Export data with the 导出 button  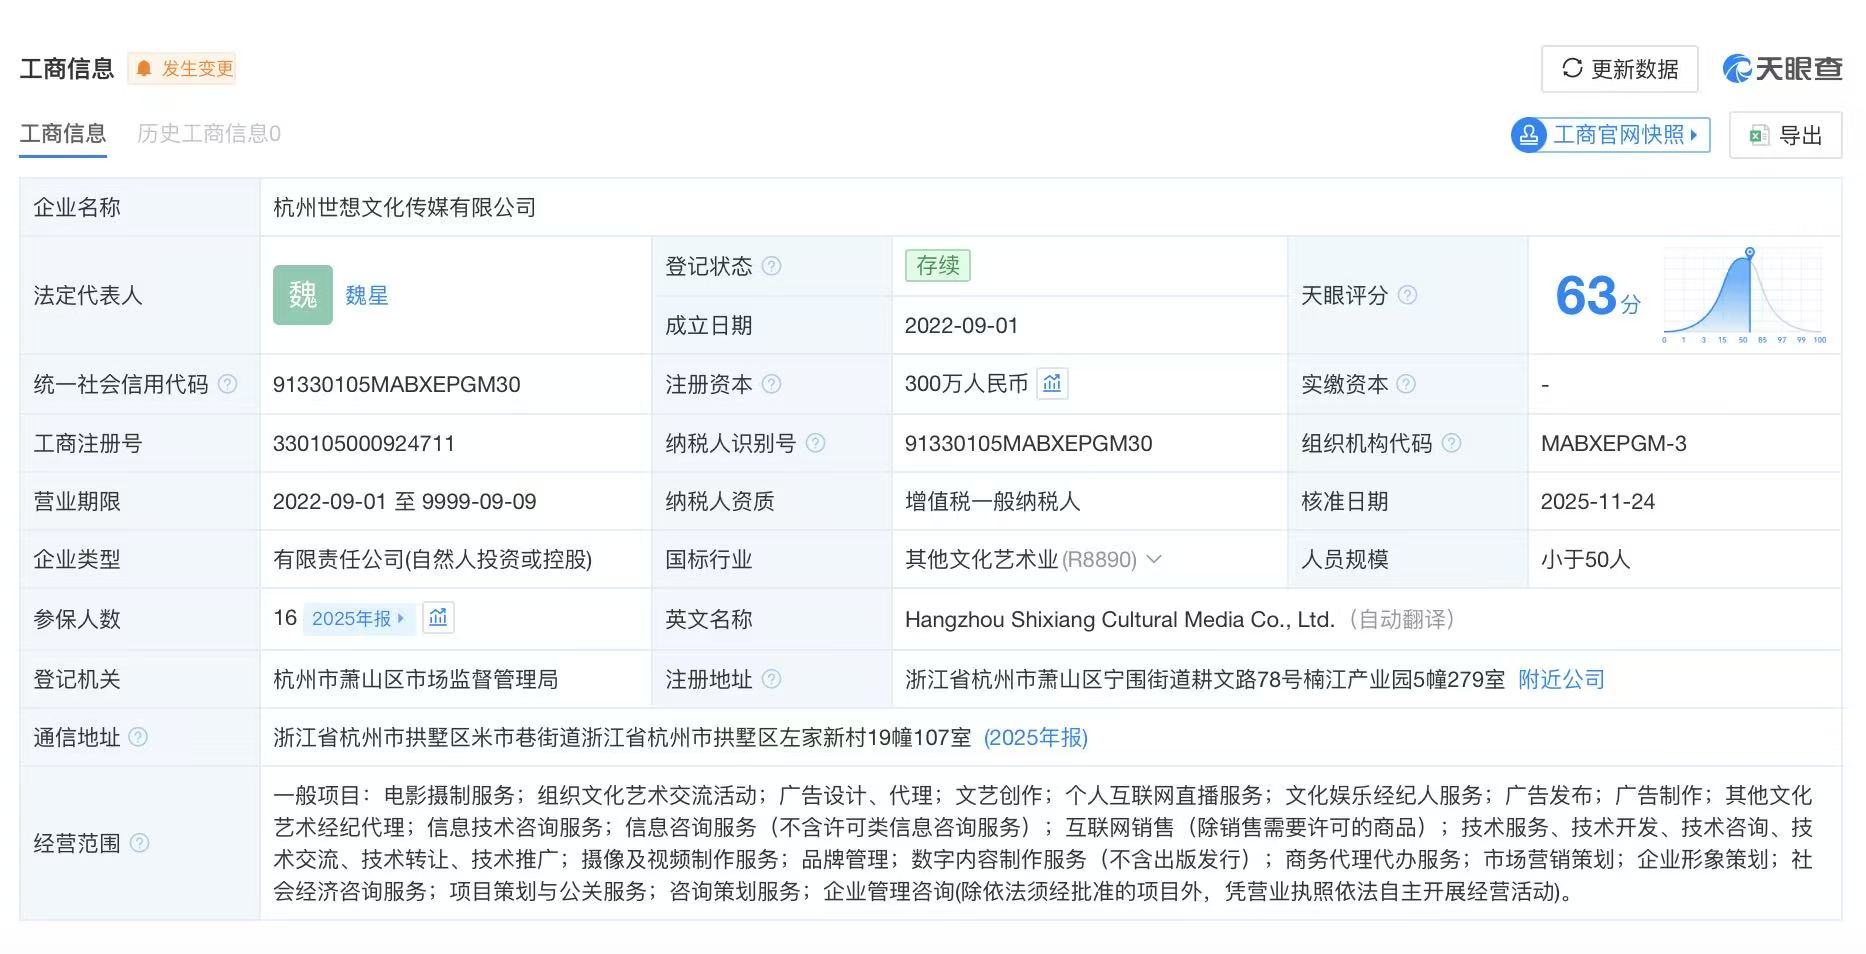1785,135
